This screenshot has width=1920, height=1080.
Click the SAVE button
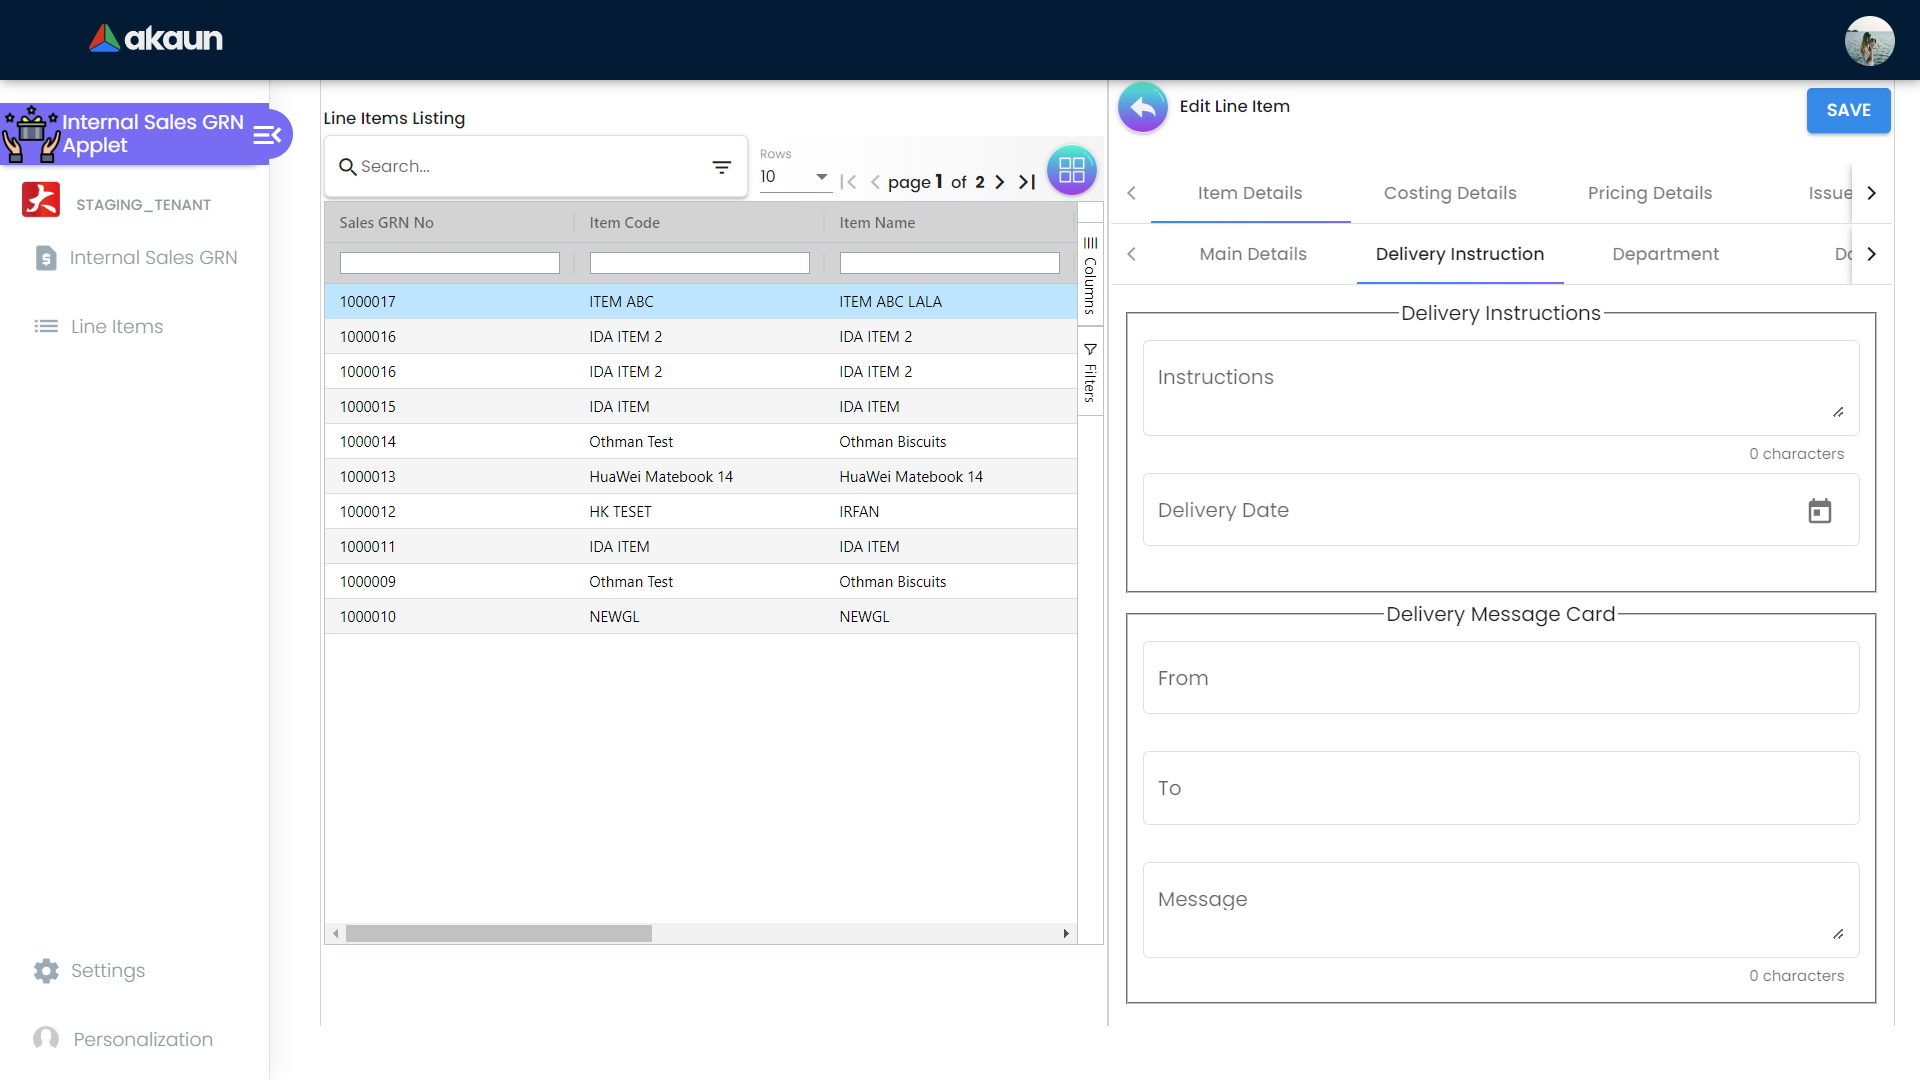(x=1847, y=110)
